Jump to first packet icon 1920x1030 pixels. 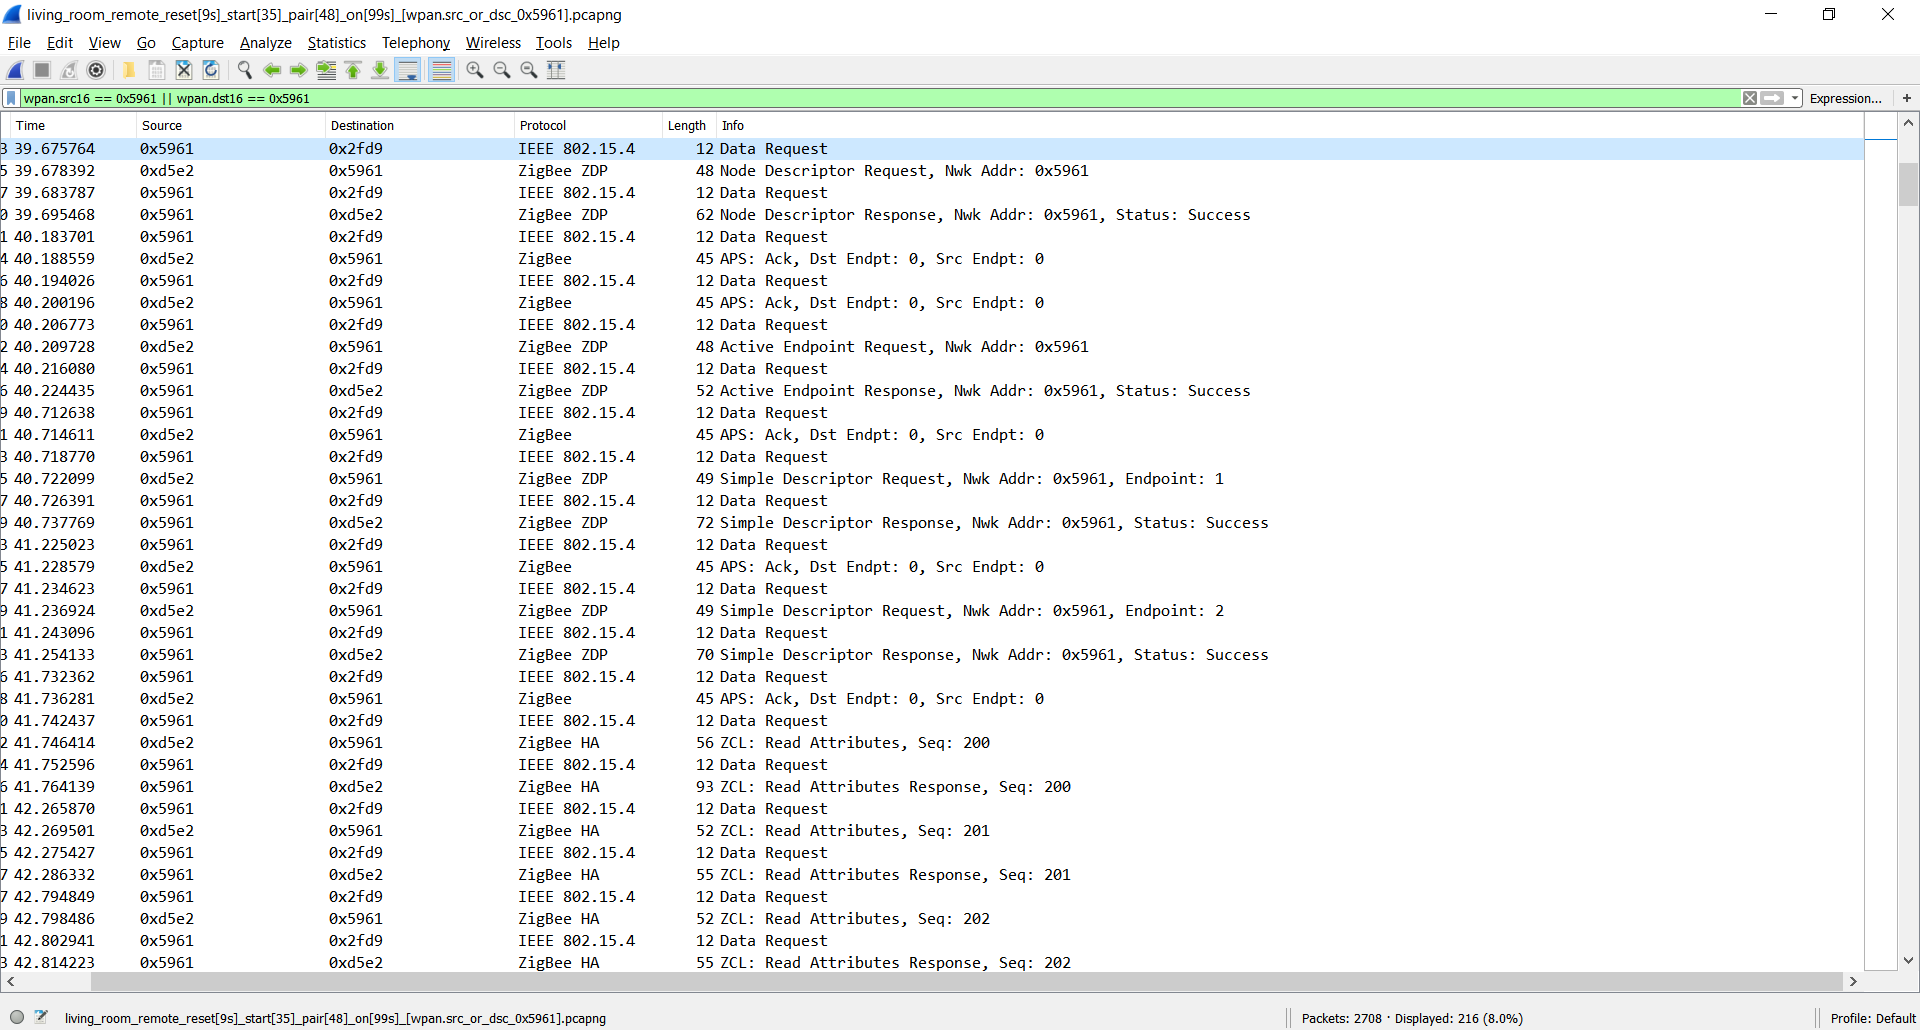click(x=353, y=70)
